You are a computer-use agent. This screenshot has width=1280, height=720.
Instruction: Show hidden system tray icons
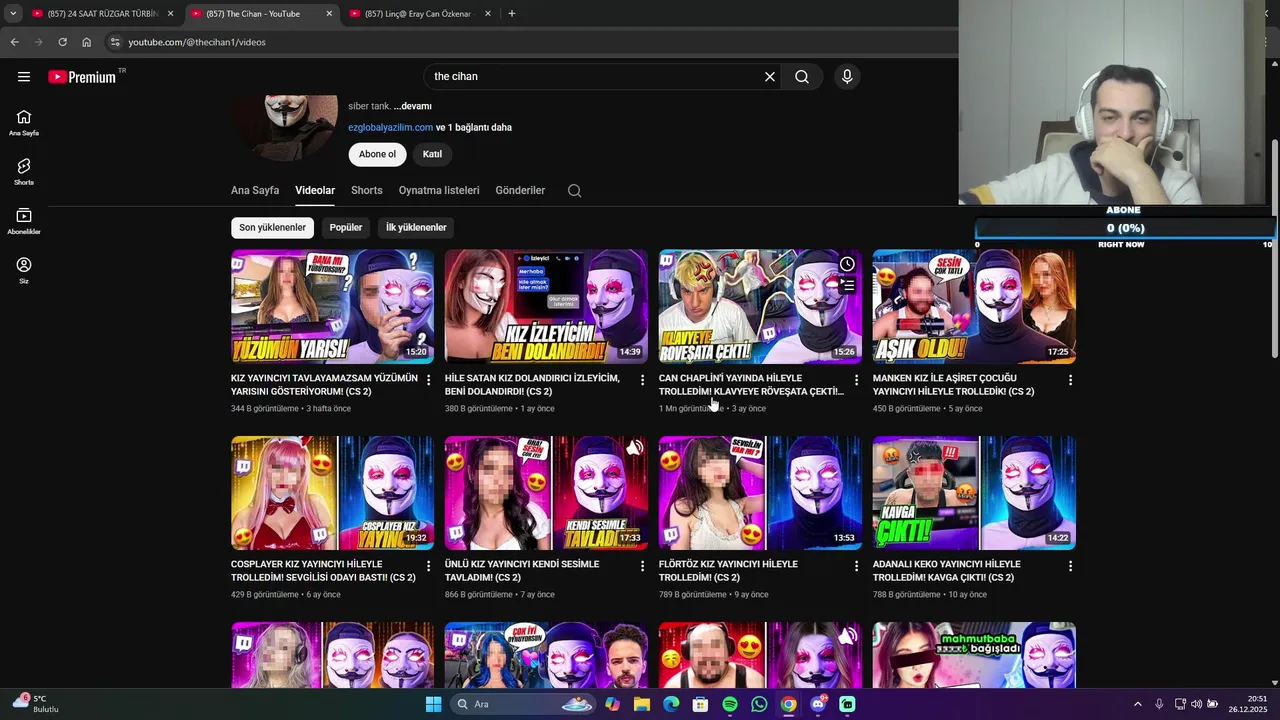click(x=1137, y=704)
